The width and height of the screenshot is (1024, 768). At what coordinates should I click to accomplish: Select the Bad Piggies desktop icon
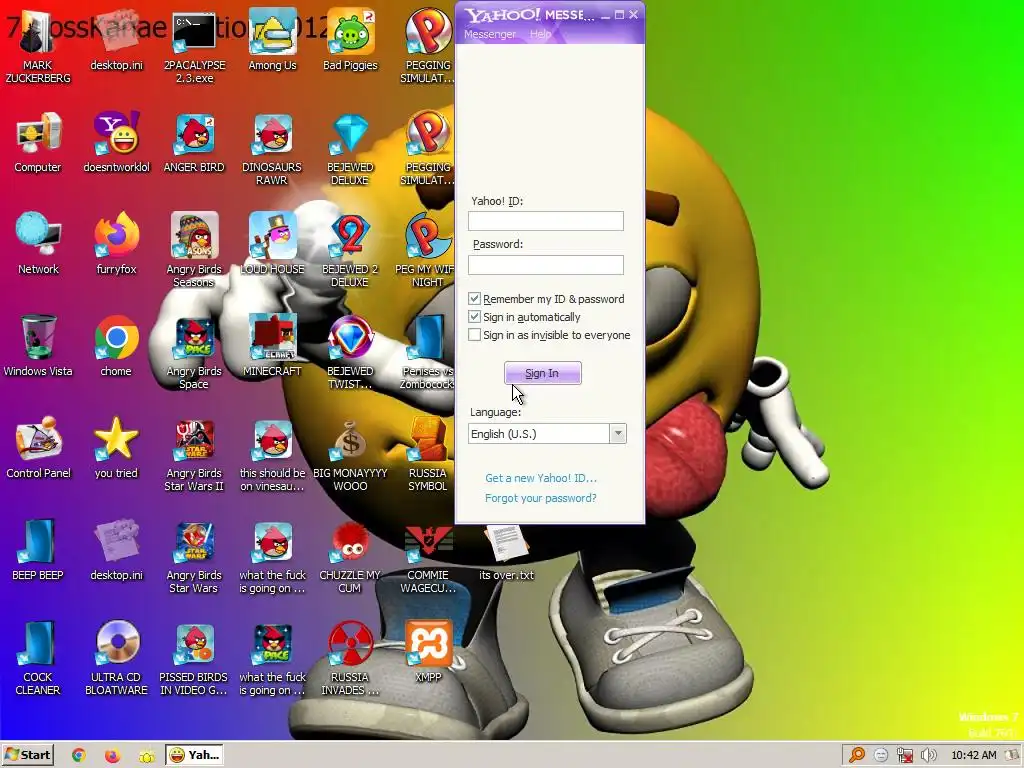coord(350,40)
